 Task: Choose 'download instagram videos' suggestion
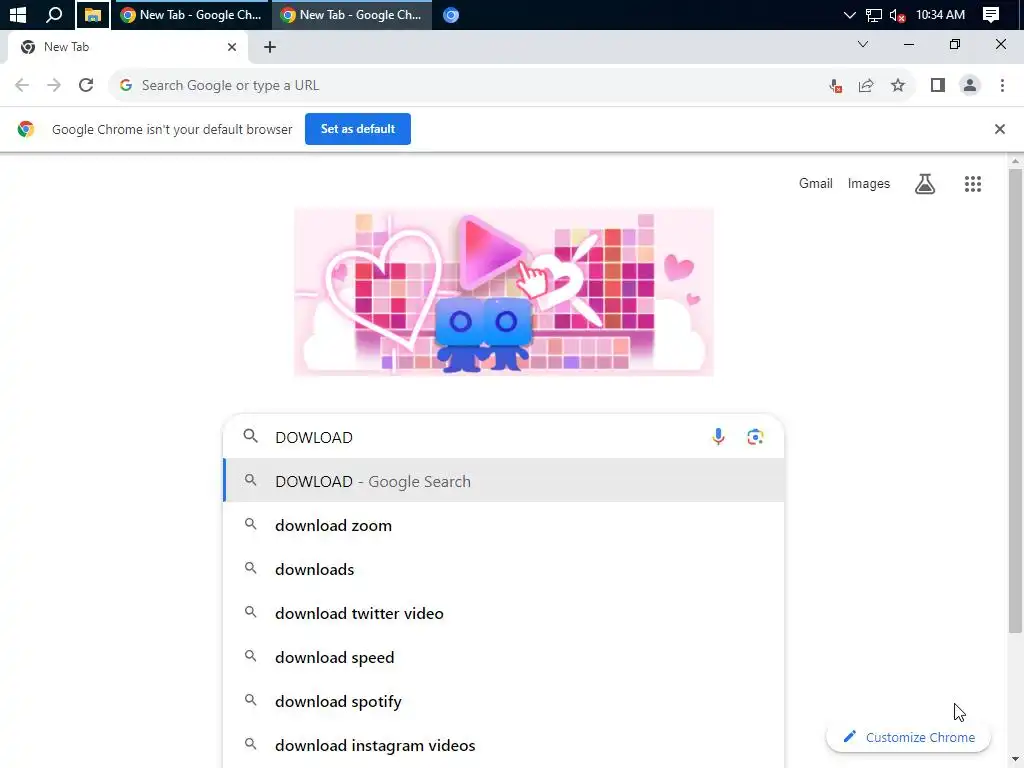click(x=504, y=745)
